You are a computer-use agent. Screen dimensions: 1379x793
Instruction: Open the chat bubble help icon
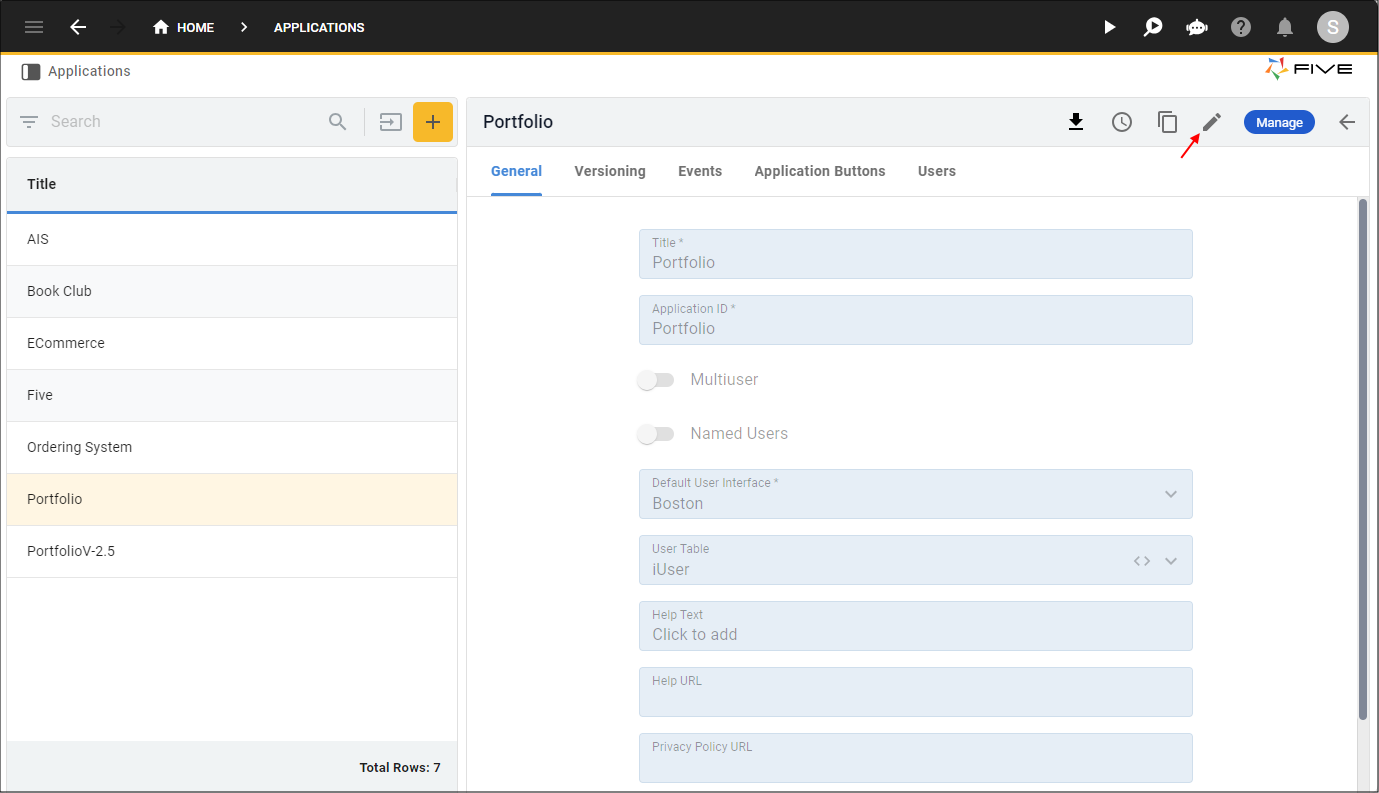click(1197, 27)
